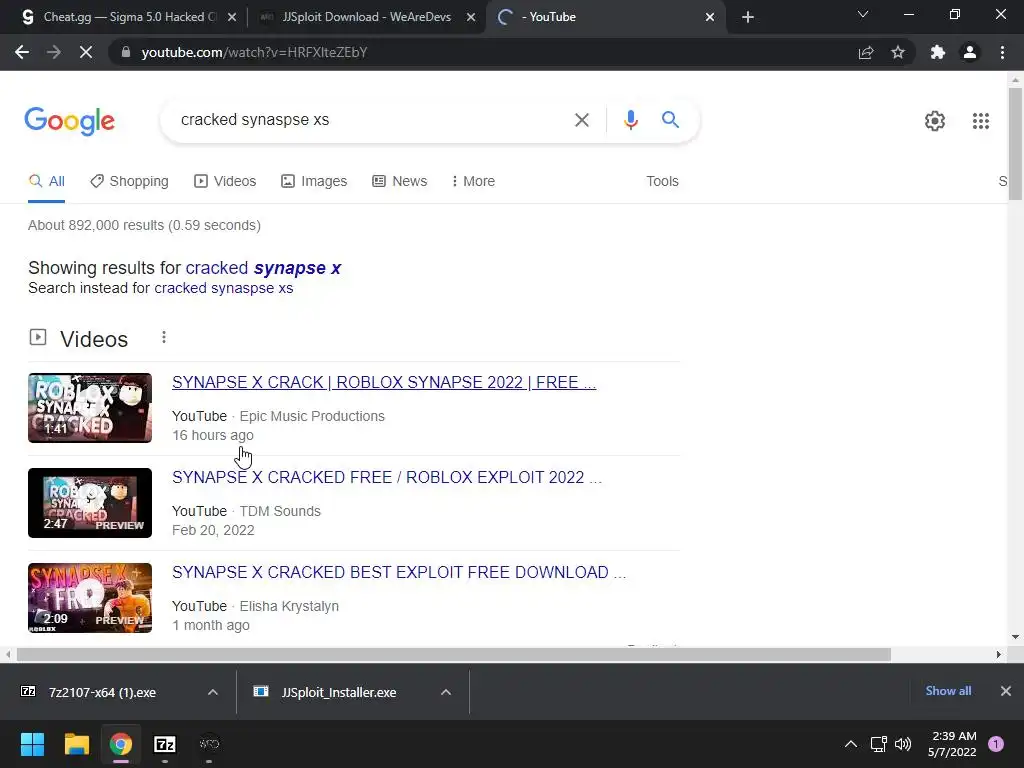Click the share page icon in the address bar
Viewport: 1024px width, 768px height.
point(866,52)
